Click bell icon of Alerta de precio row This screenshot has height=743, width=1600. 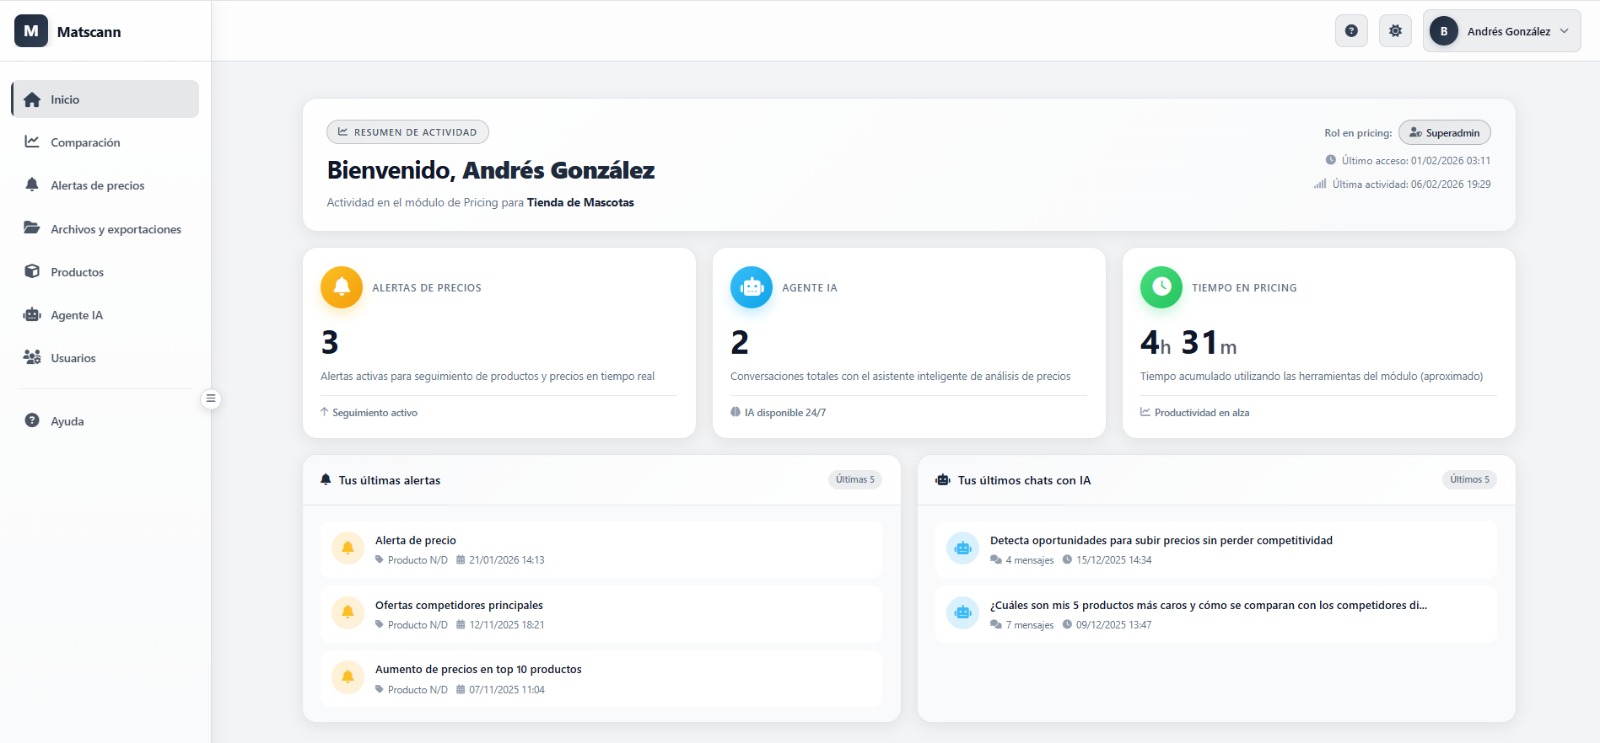348,548
